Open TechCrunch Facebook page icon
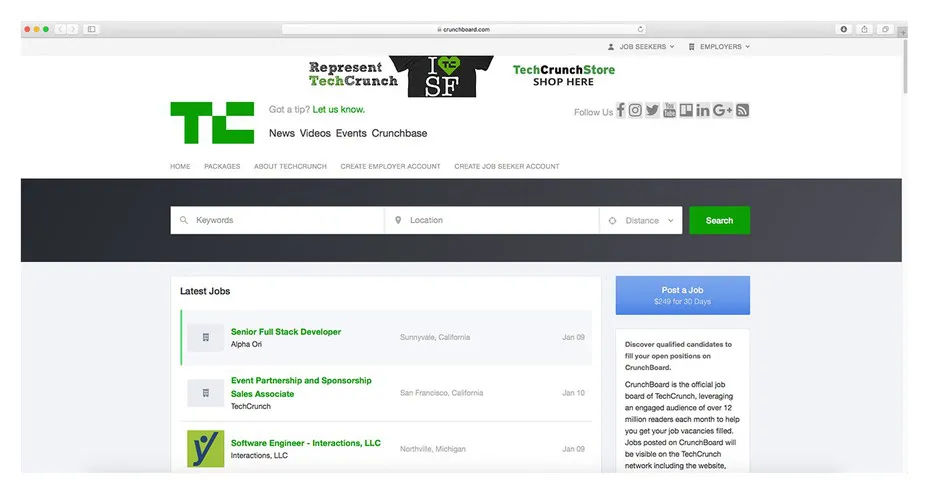Screen dimensions: 930x500 pos(620,110)
